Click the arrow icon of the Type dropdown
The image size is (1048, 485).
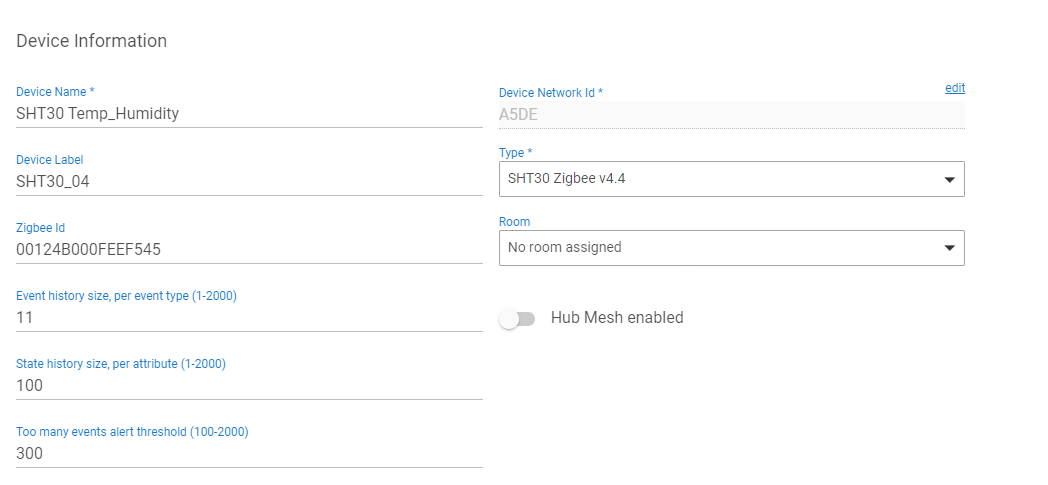(x=949, y=180)
